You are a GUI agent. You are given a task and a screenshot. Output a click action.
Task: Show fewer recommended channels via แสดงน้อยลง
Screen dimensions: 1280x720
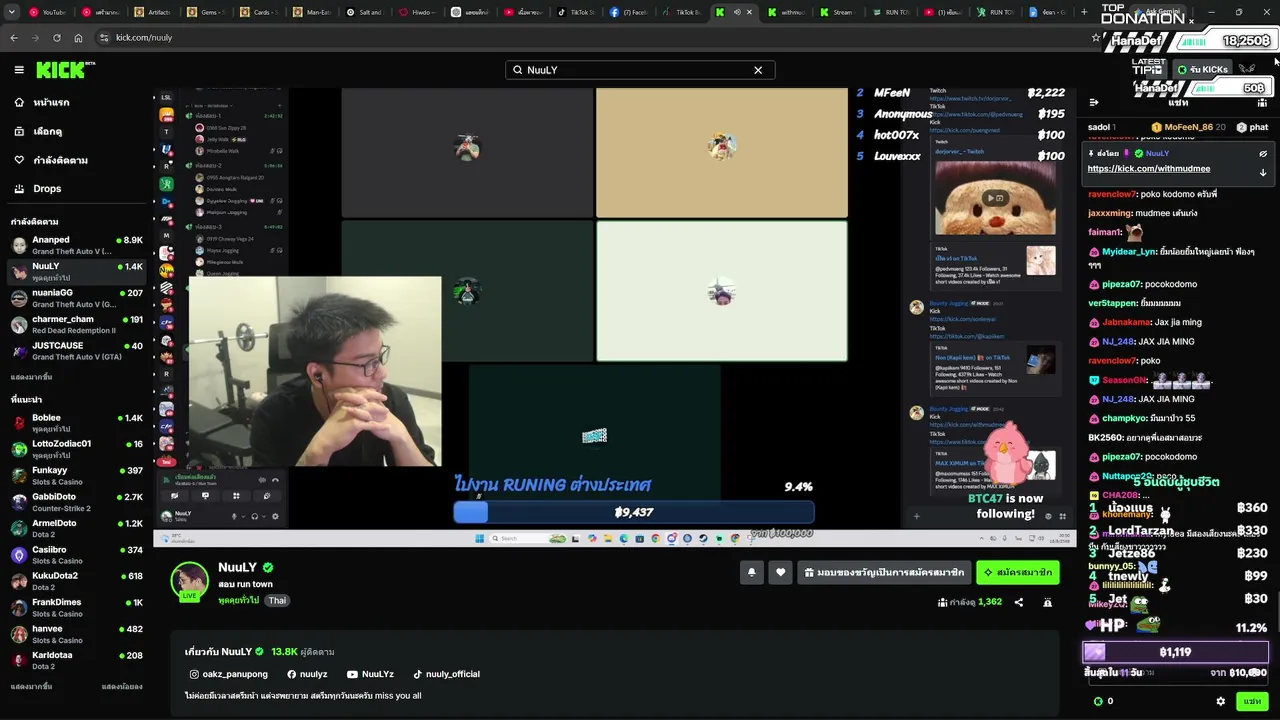122,687
